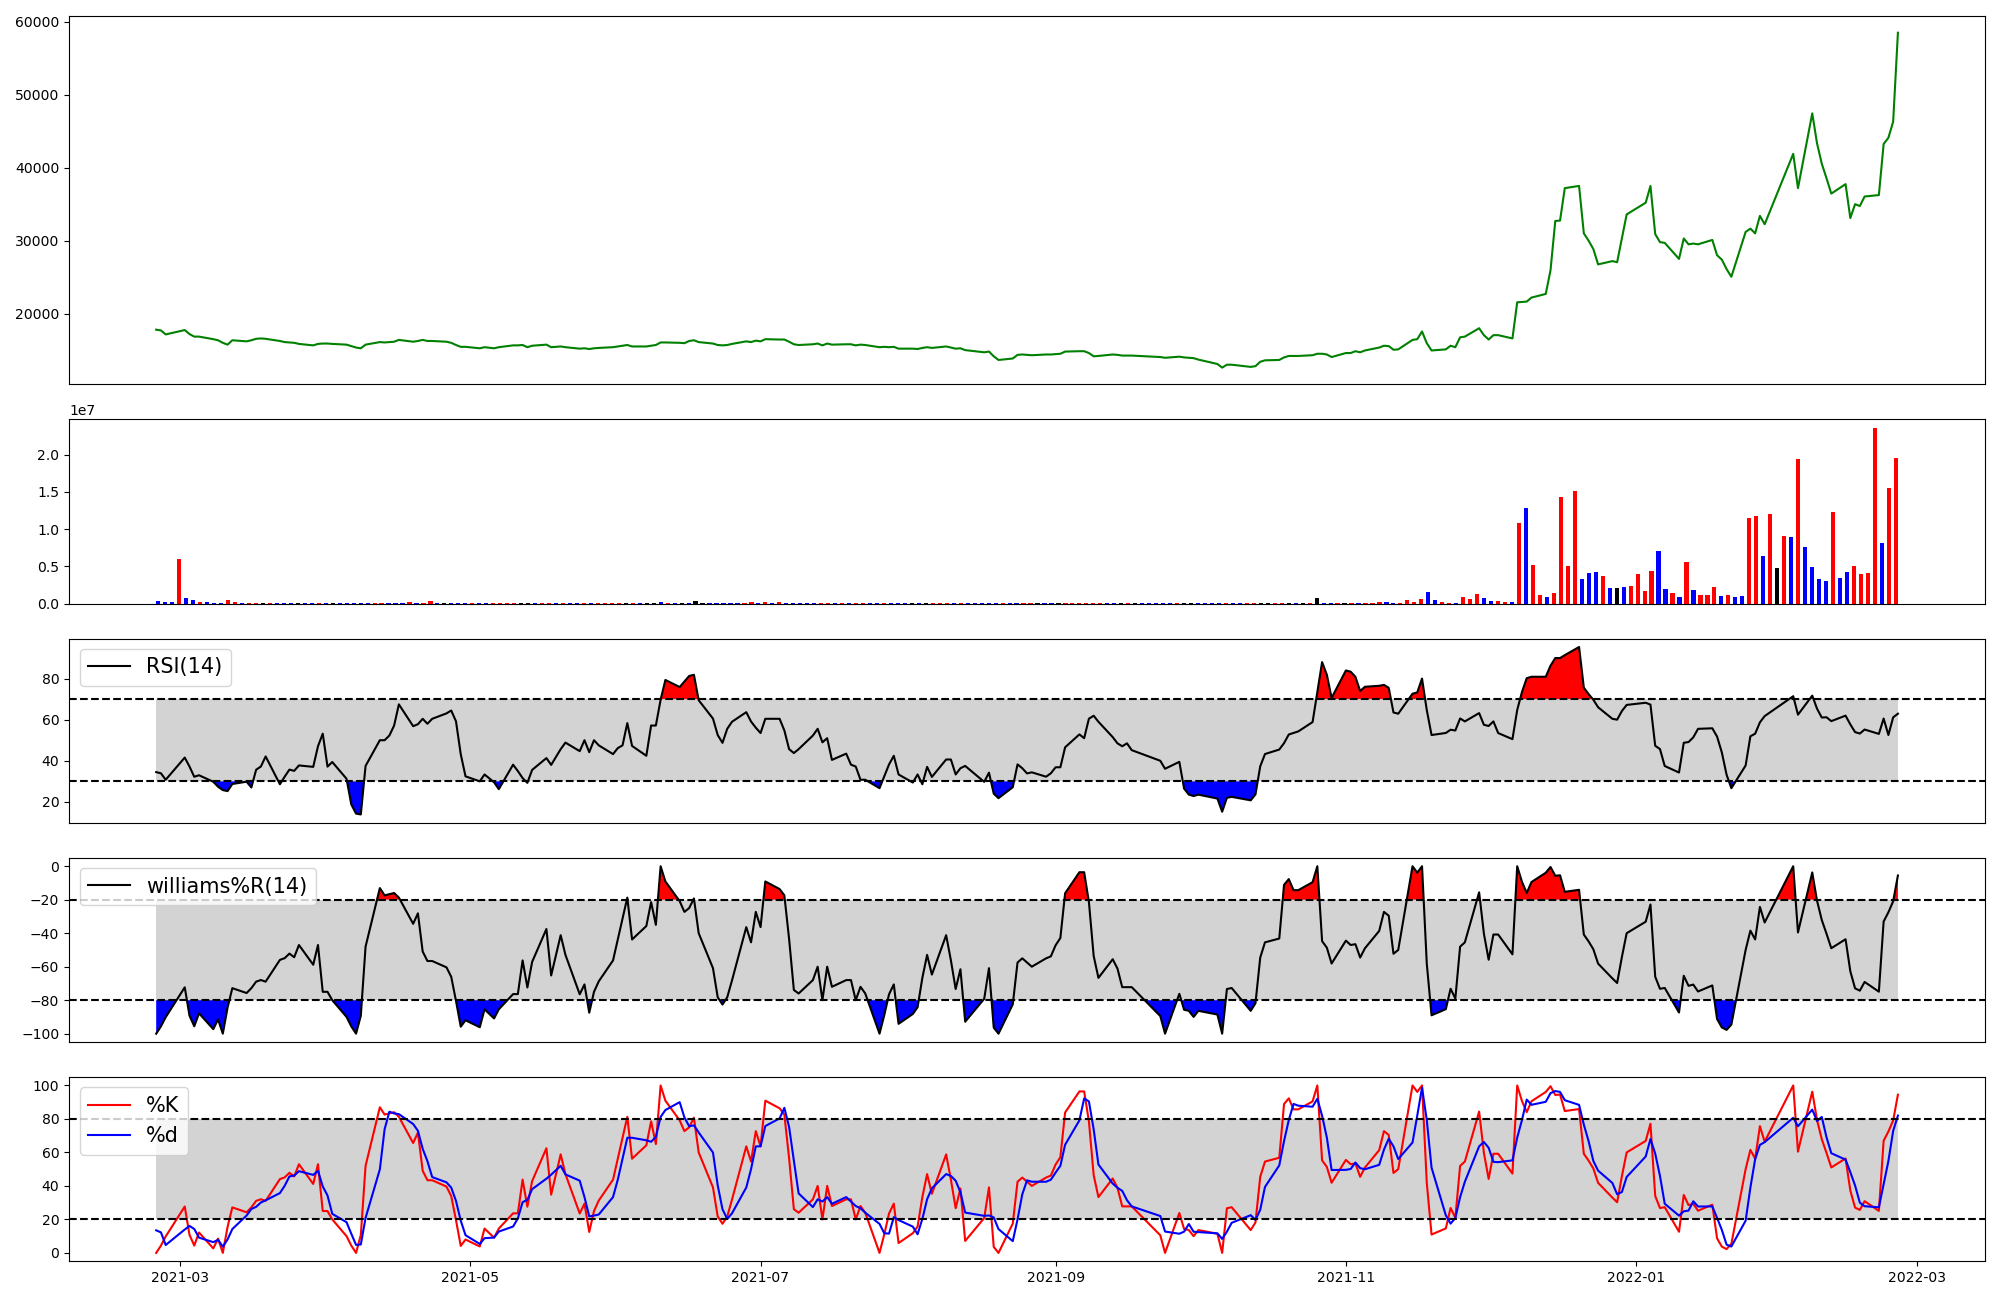This screenshot has height=1300, width=2000.
Task: Click the RSI(14) legend label
Action: (x=184, y=666)
